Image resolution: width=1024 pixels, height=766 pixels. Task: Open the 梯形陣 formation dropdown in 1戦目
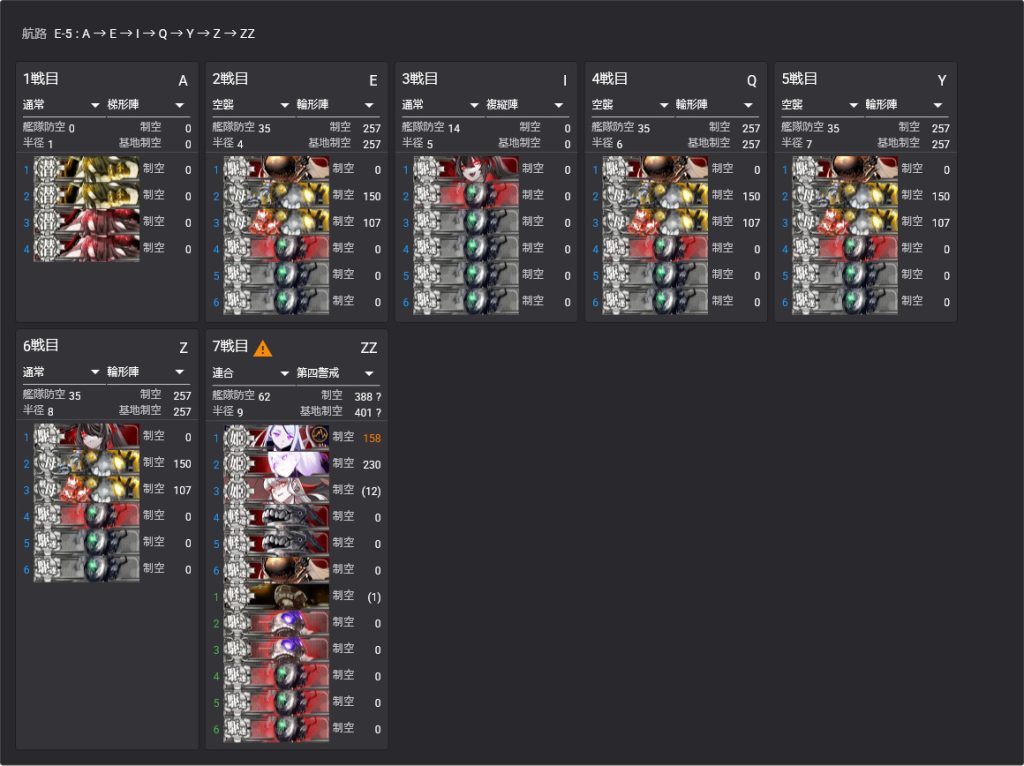[x=147, y=105]
